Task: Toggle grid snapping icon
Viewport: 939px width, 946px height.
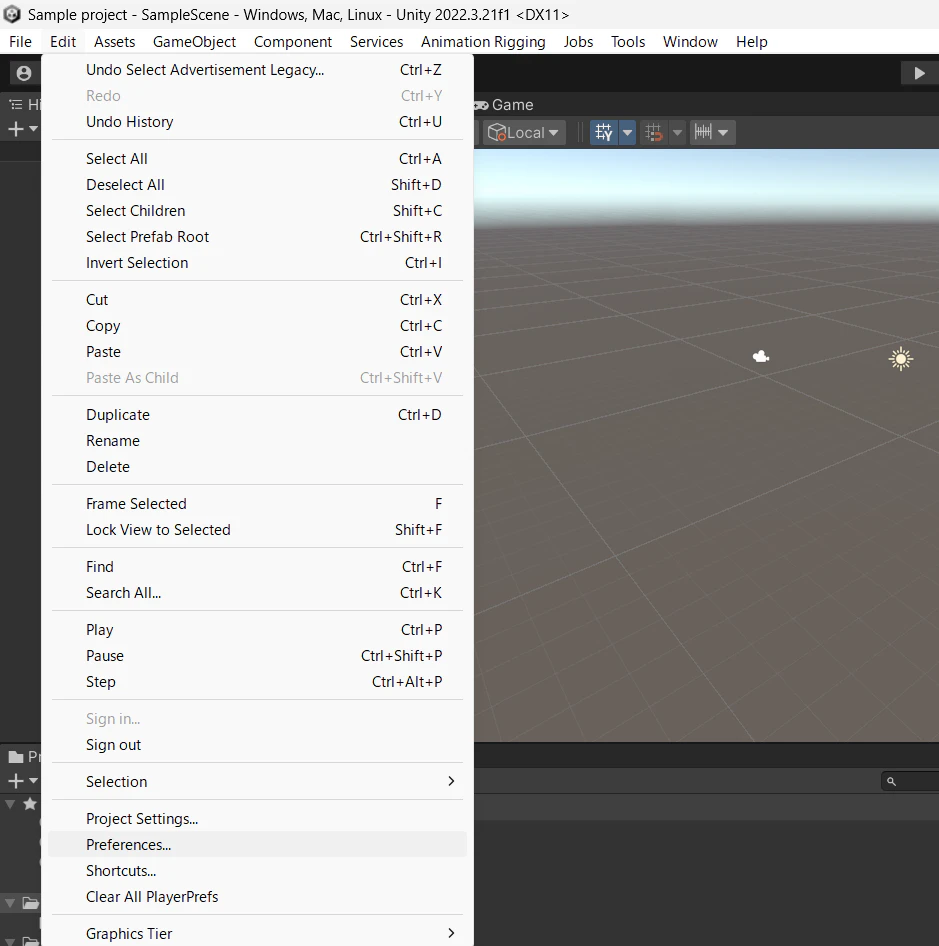Action: tap(654, 132)
